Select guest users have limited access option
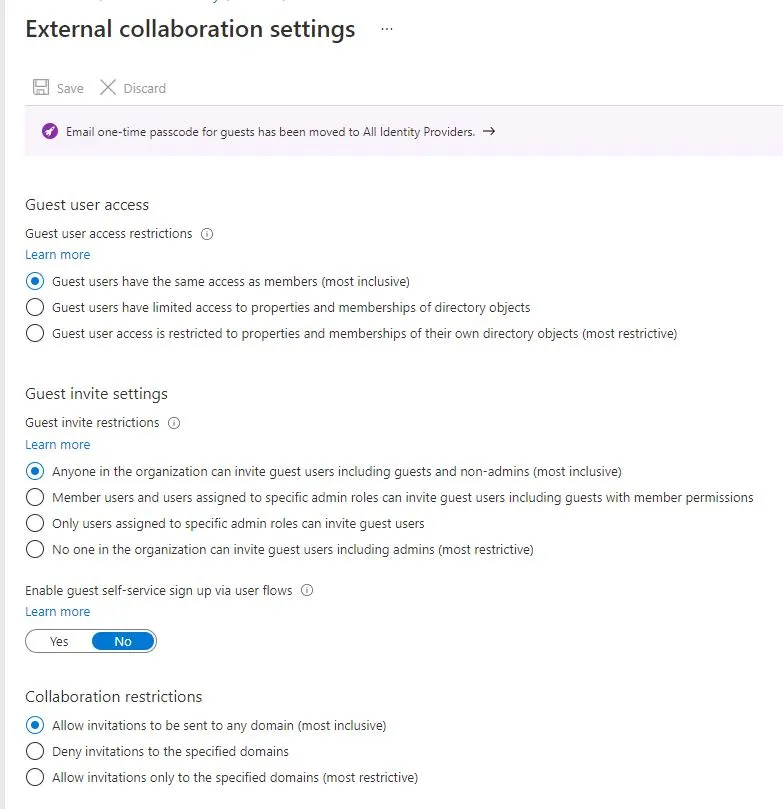Viewport: 783px width, 809px height. tap(35, 307)
